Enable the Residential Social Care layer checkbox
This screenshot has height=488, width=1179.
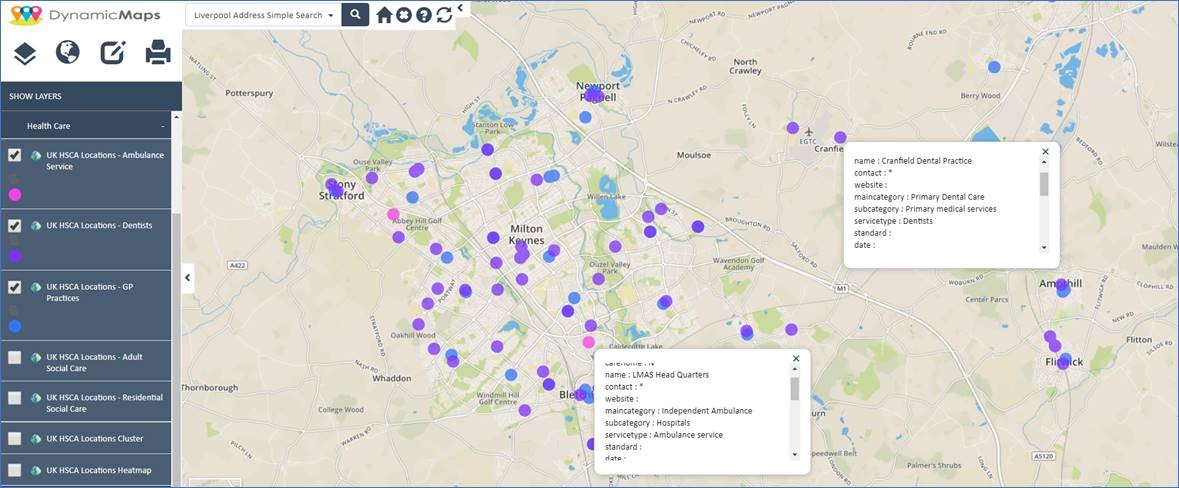coord(14,399)
